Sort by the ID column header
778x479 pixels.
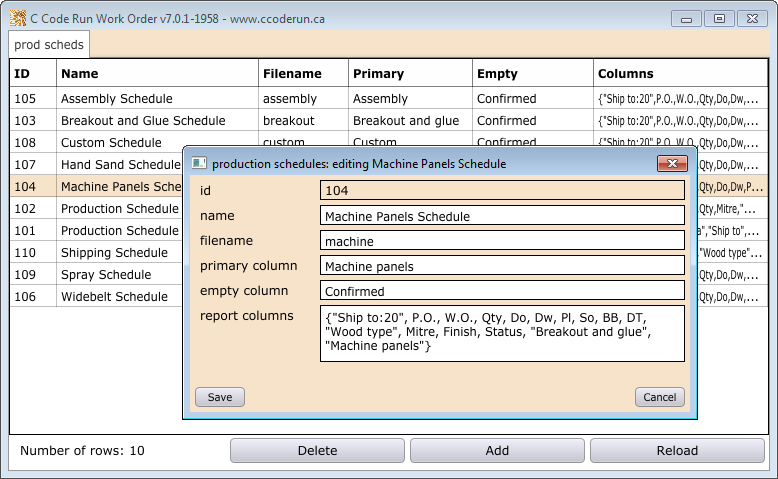coord(33,73)
